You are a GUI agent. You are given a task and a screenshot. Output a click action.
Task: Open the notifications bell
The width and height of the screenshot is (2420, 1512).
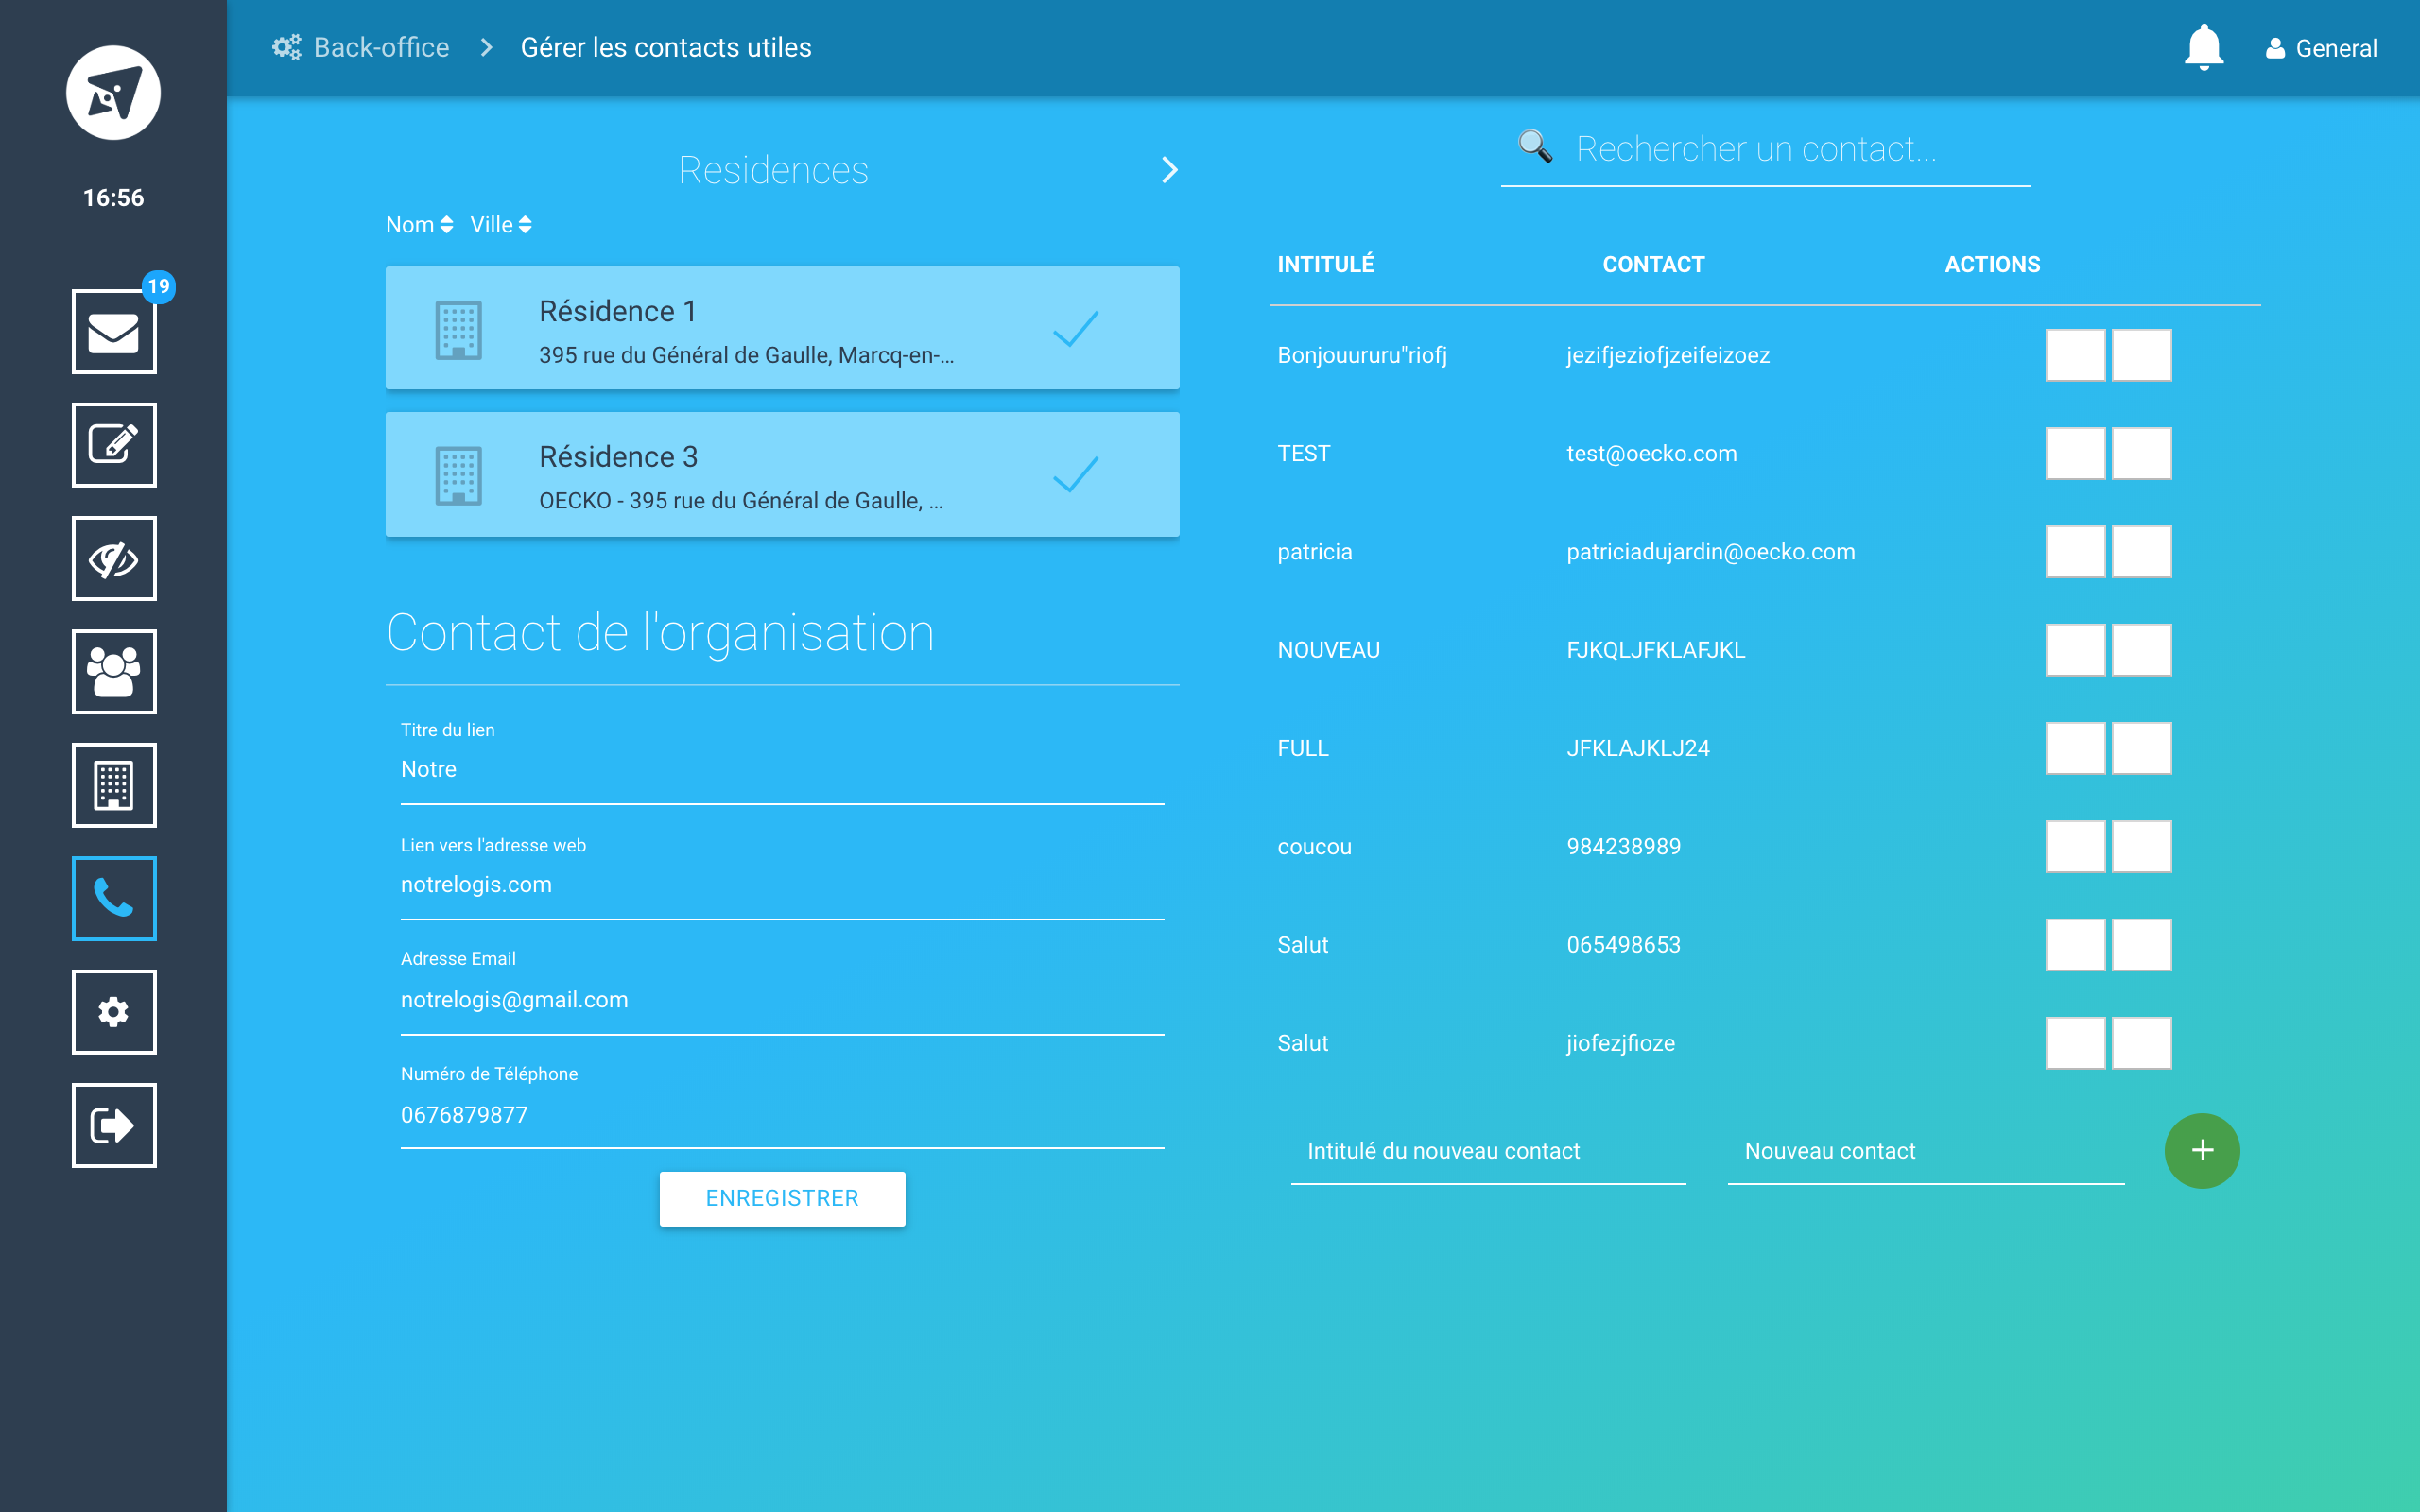[x=2203, y=47]
